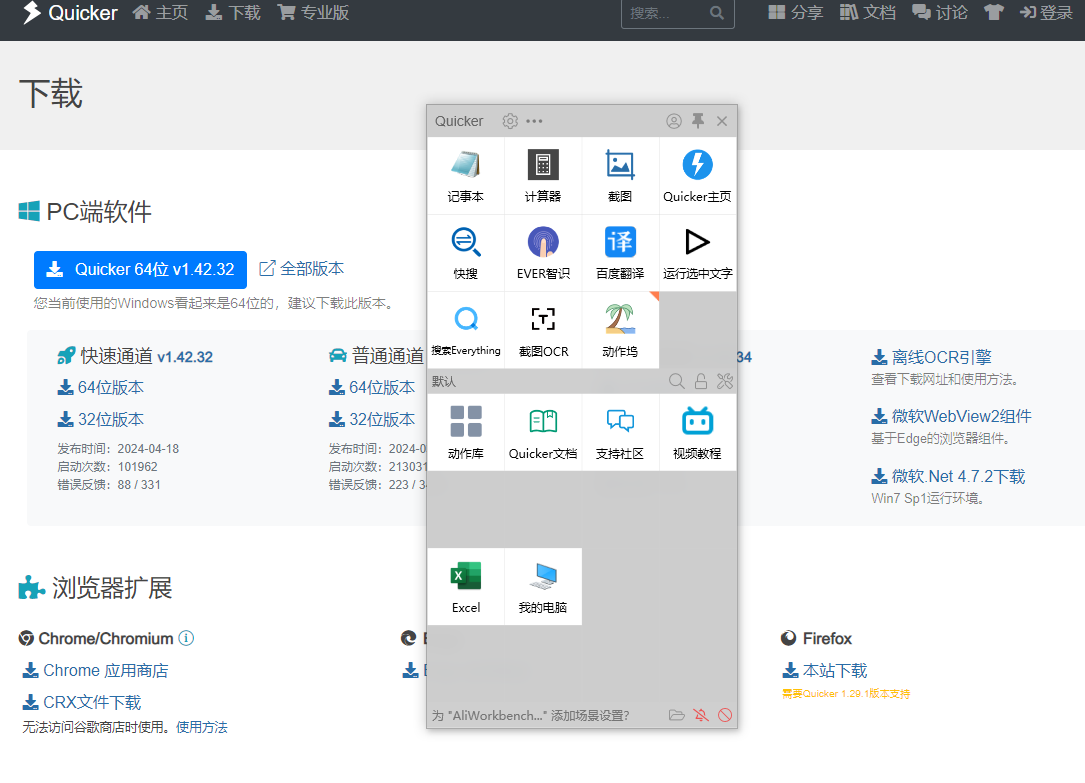Launch the Excel action

466,587
